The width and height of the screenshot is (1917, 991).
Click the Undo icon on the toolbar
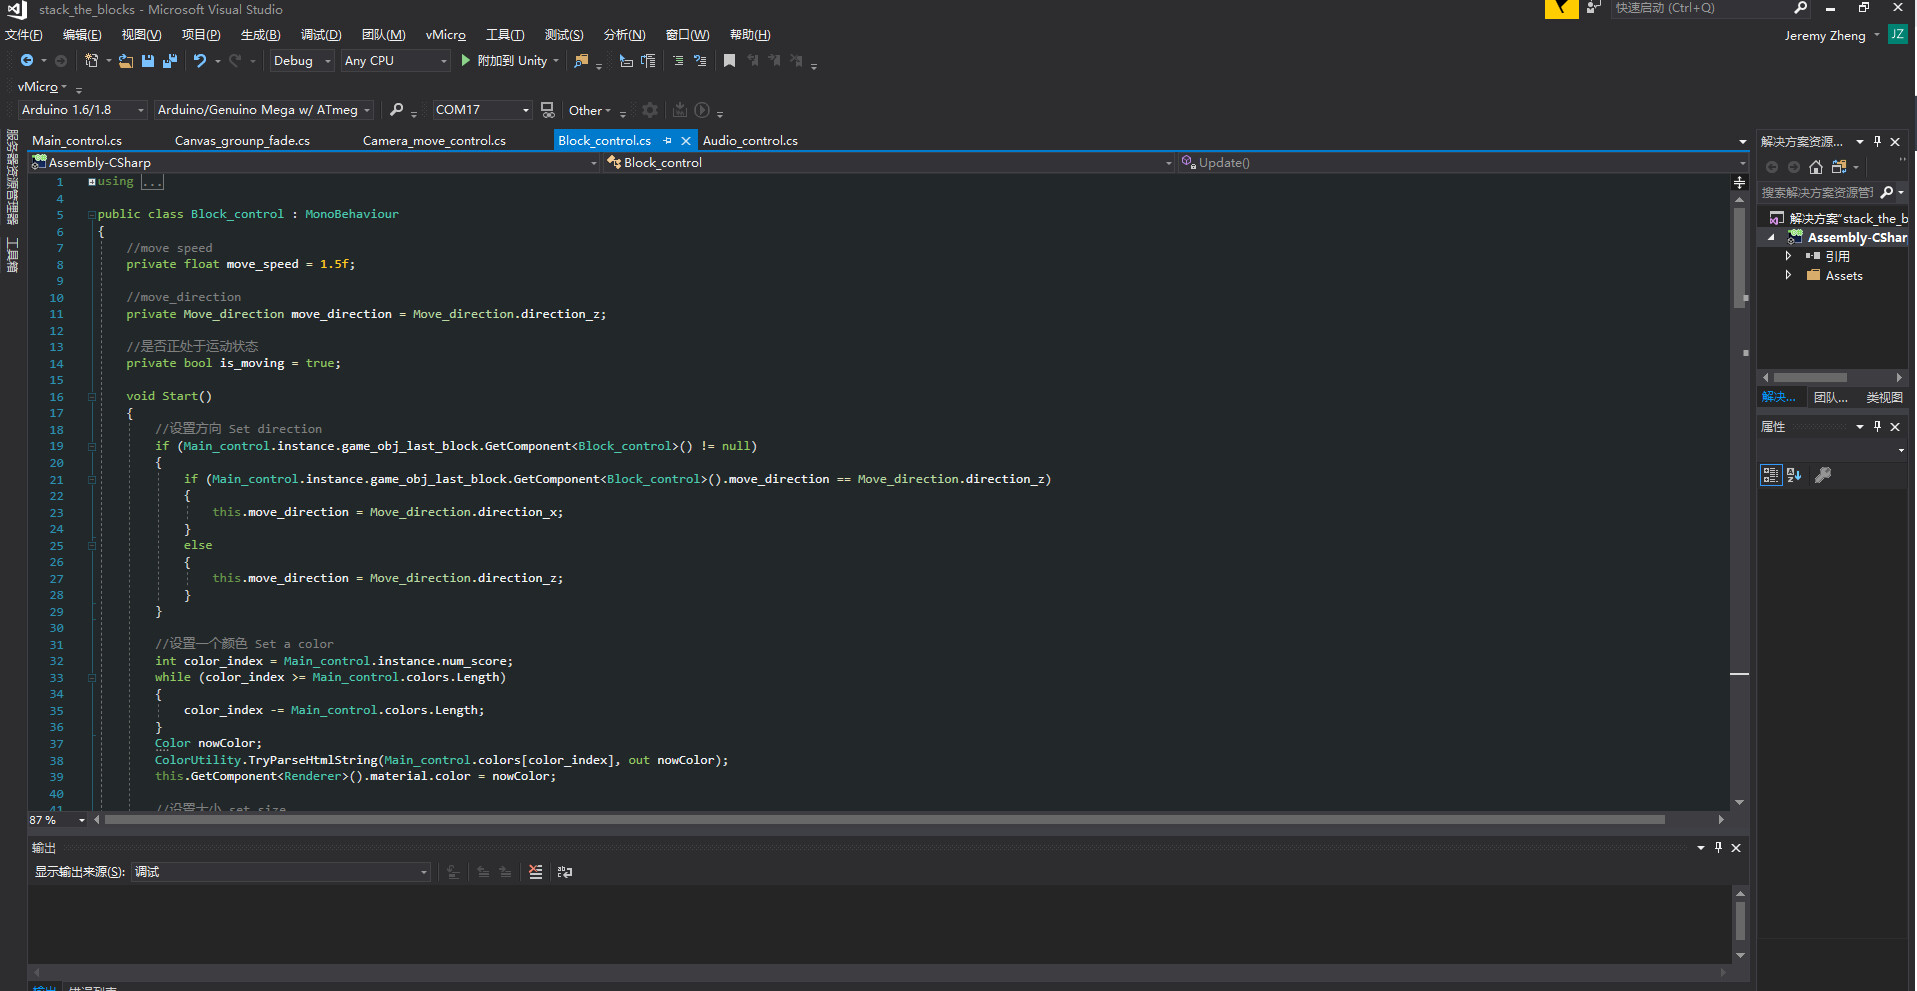[199, 60]
